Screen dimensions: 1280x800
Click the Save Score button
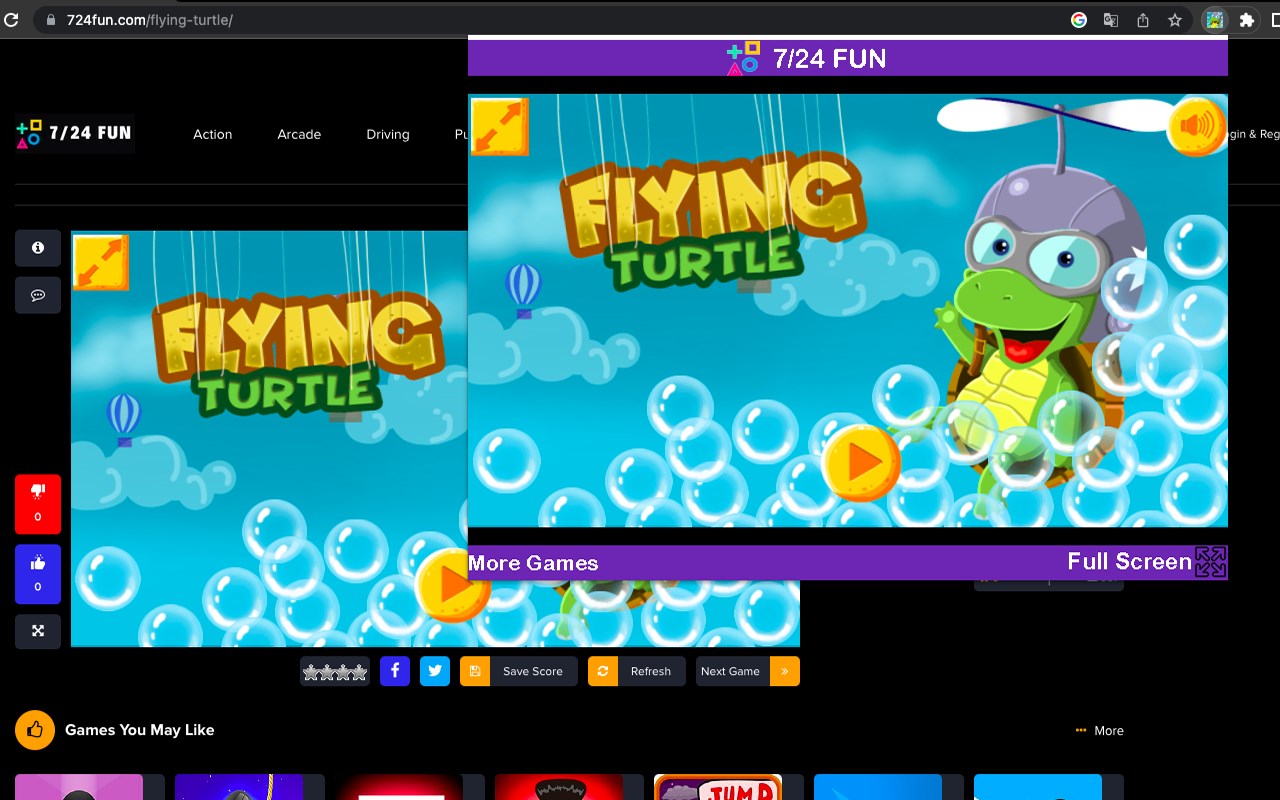[519, 671]
